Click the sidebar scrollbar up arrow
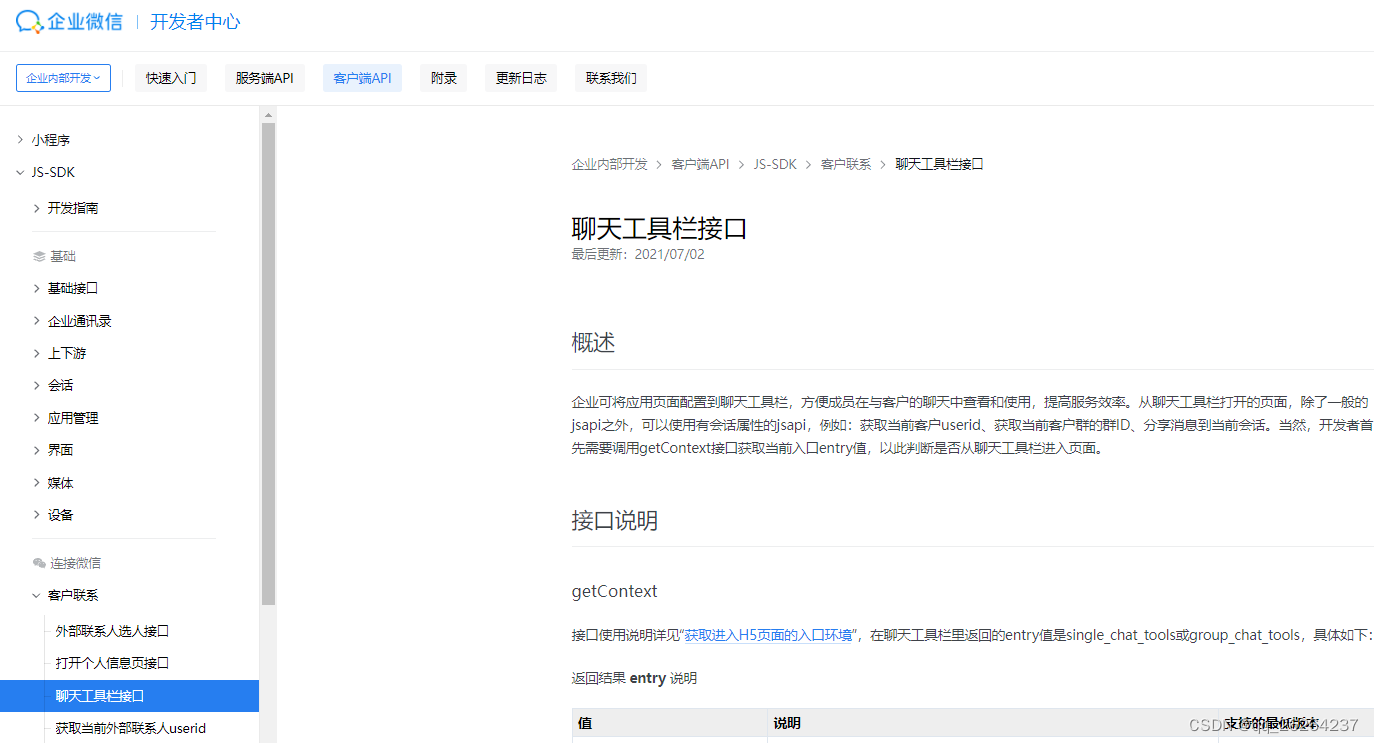The height and width of the screenshot is (743, 1374). [x=268, y=114]
